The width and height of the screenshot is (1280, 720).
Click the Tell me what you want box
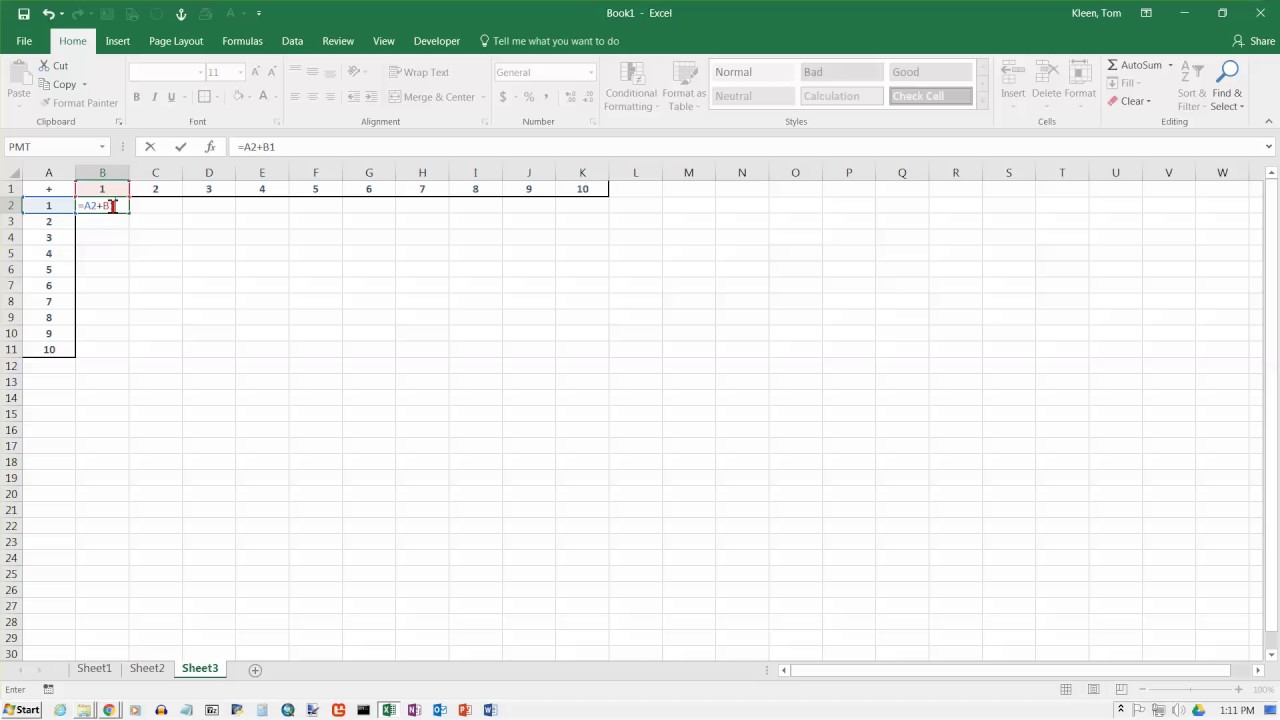(549, 41)
